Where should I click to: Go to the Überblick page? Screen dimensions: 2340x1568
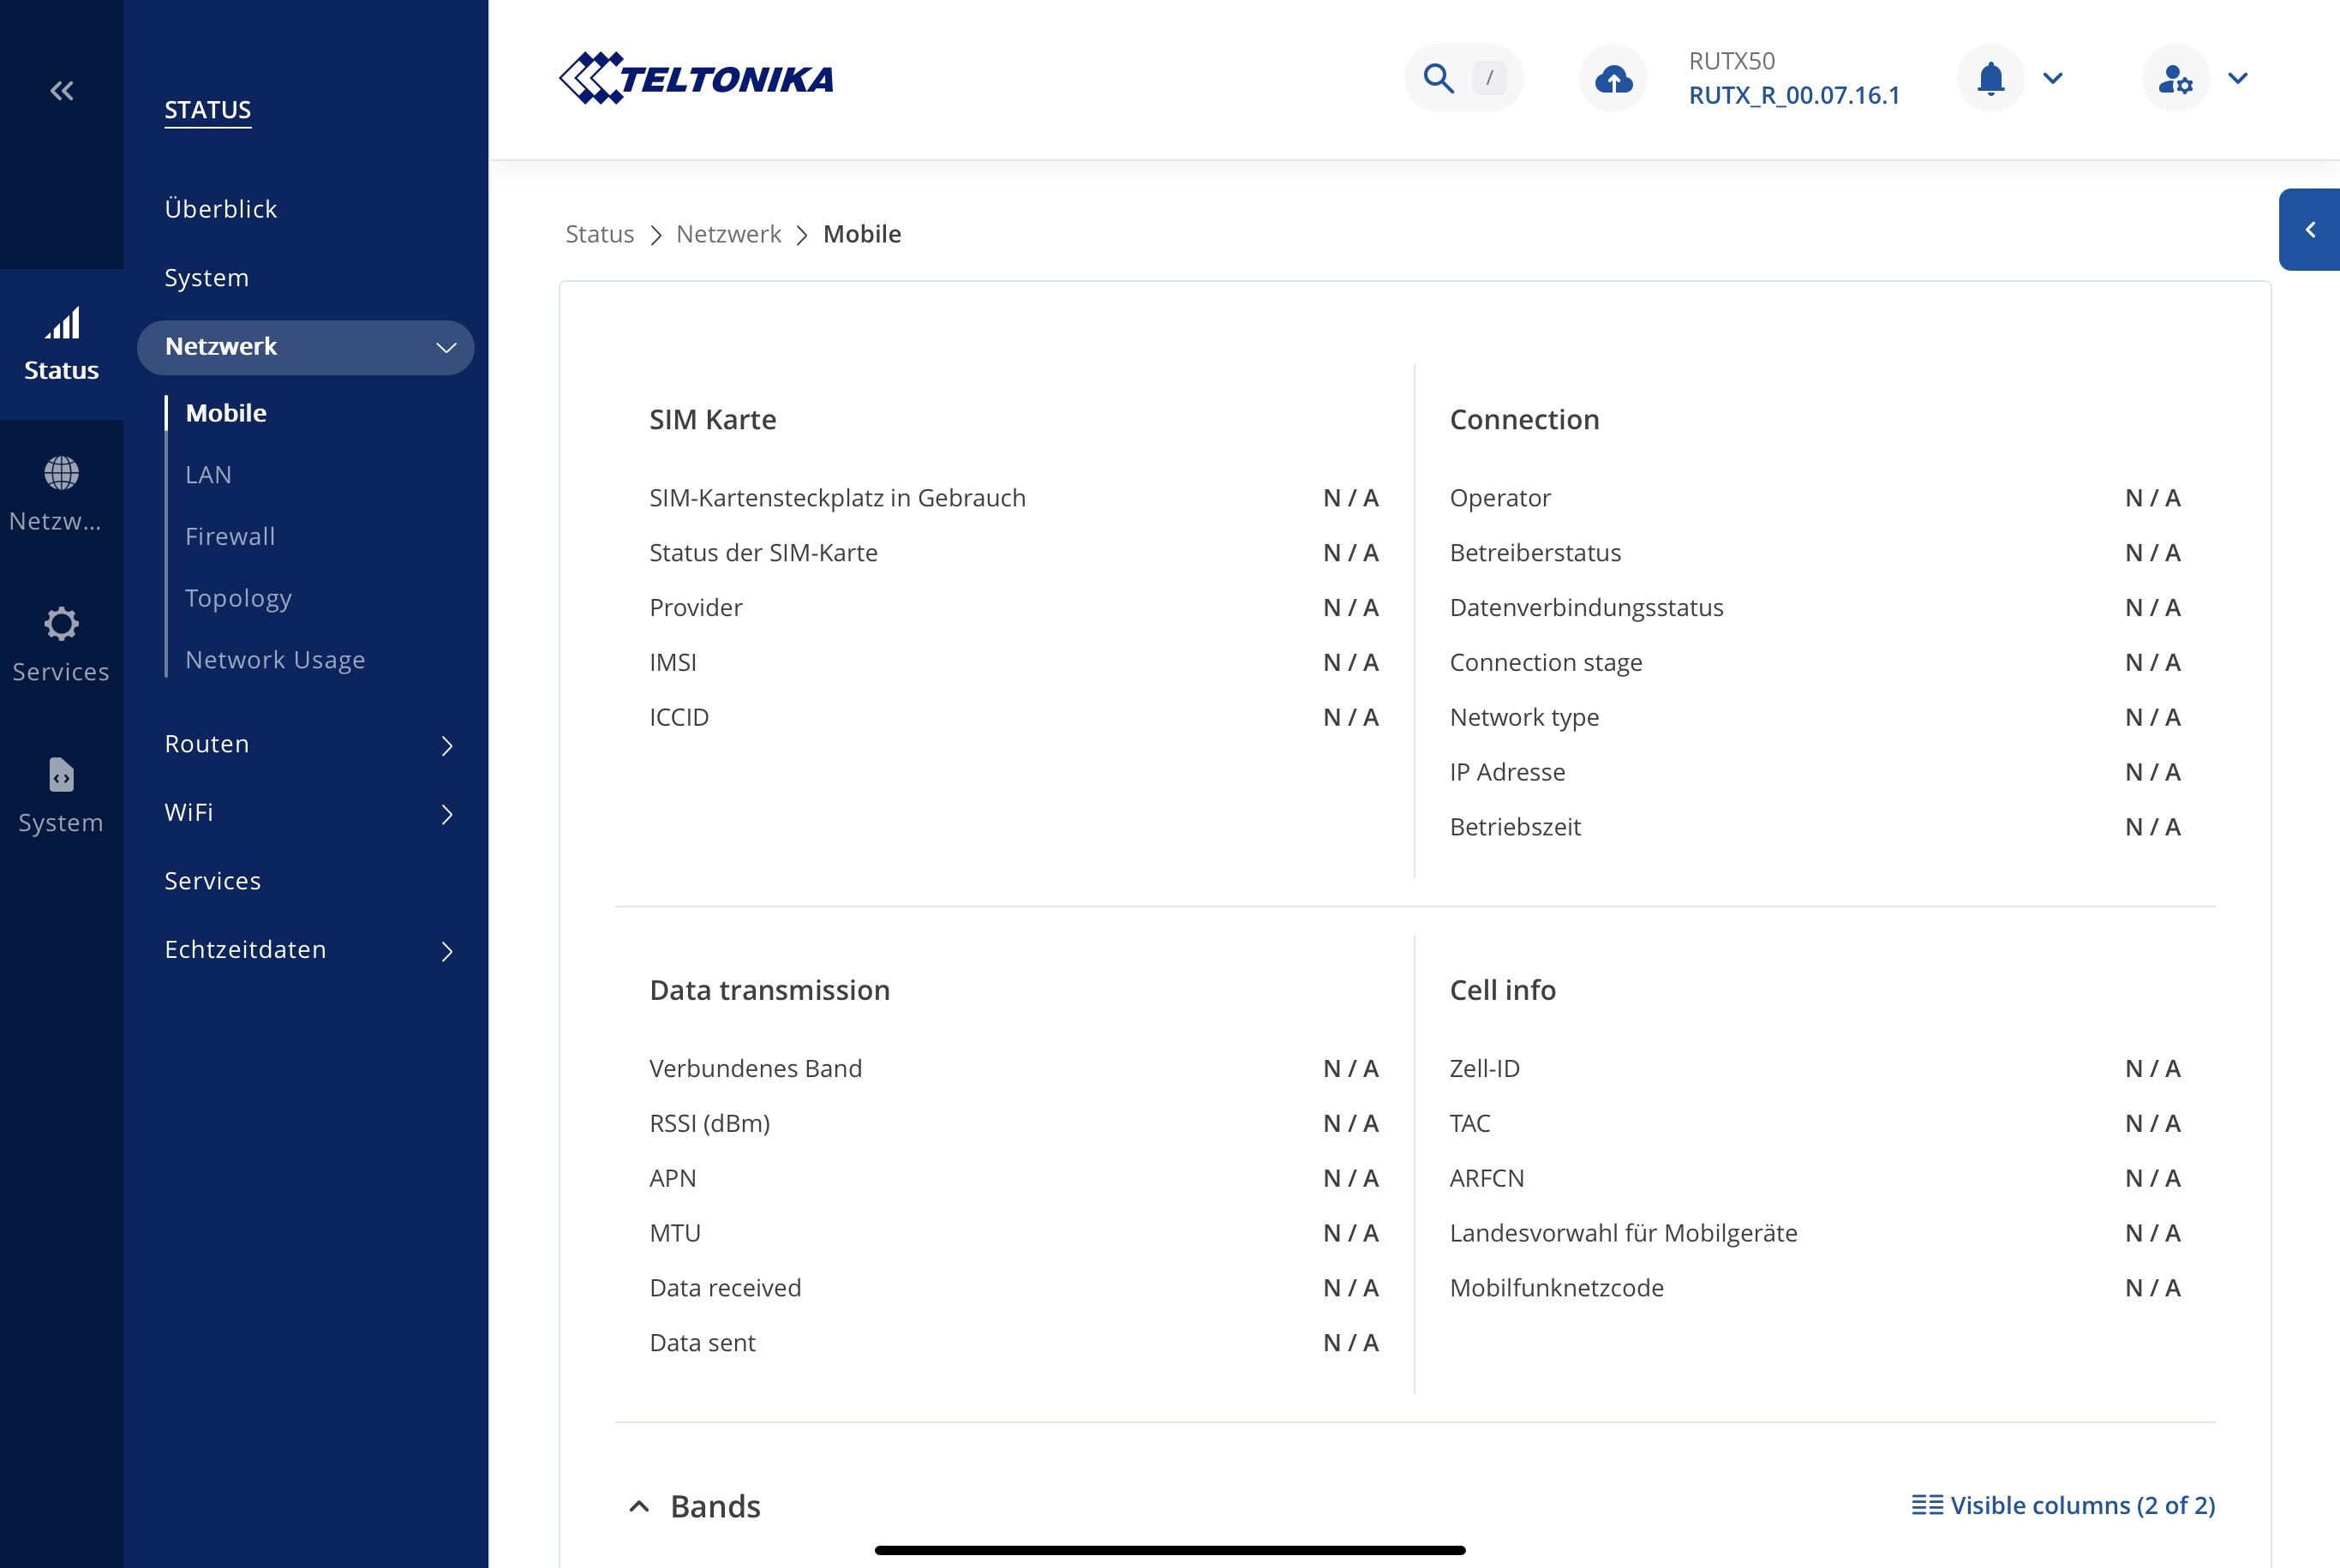(221, 209)
